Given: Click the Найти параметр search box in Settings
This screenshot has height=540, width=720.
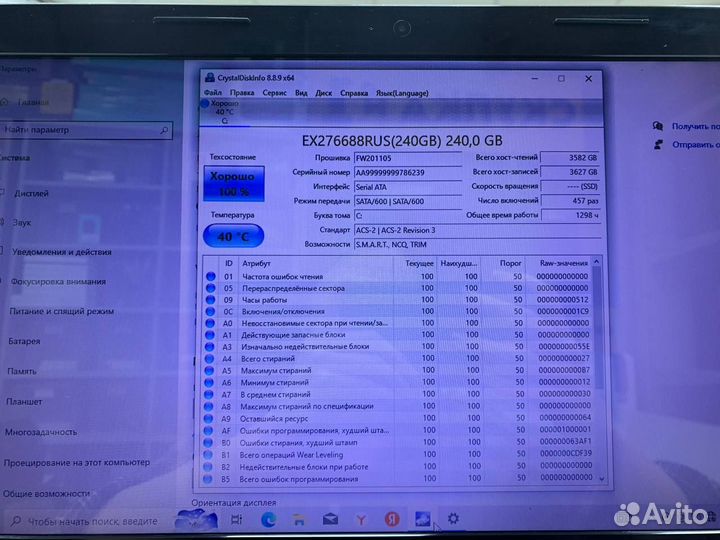Looking at the screenshot, I should tap(86, 130).
